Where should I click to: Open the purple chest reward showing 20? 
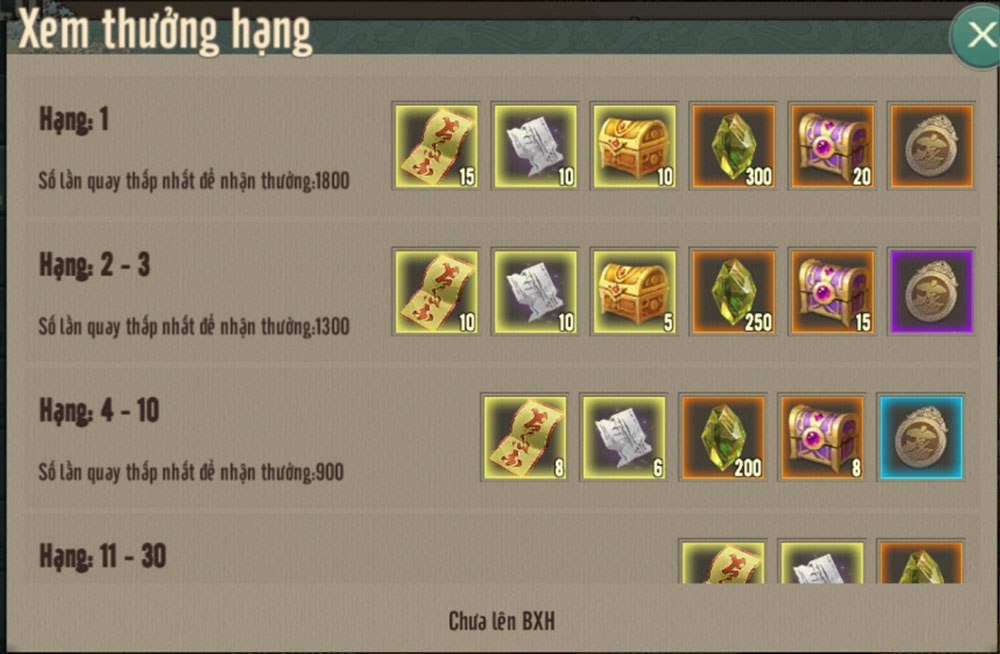[x=832, y=146]
